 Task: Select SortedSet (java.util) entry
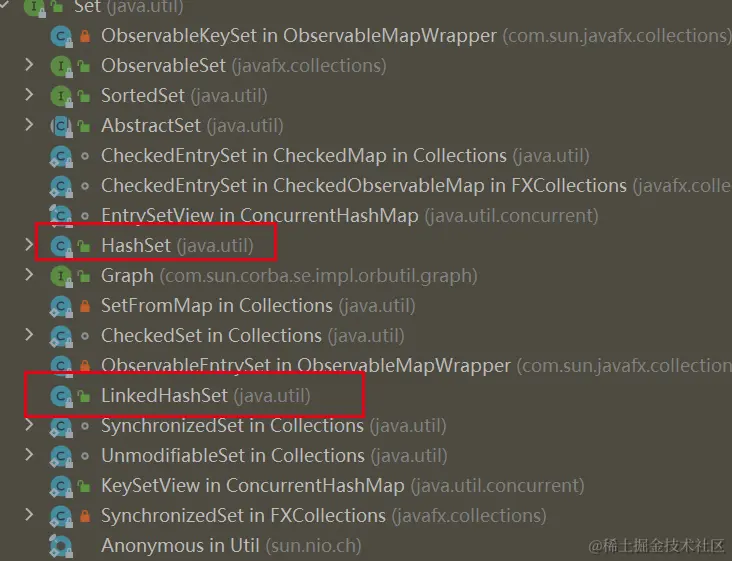(184, 96)
